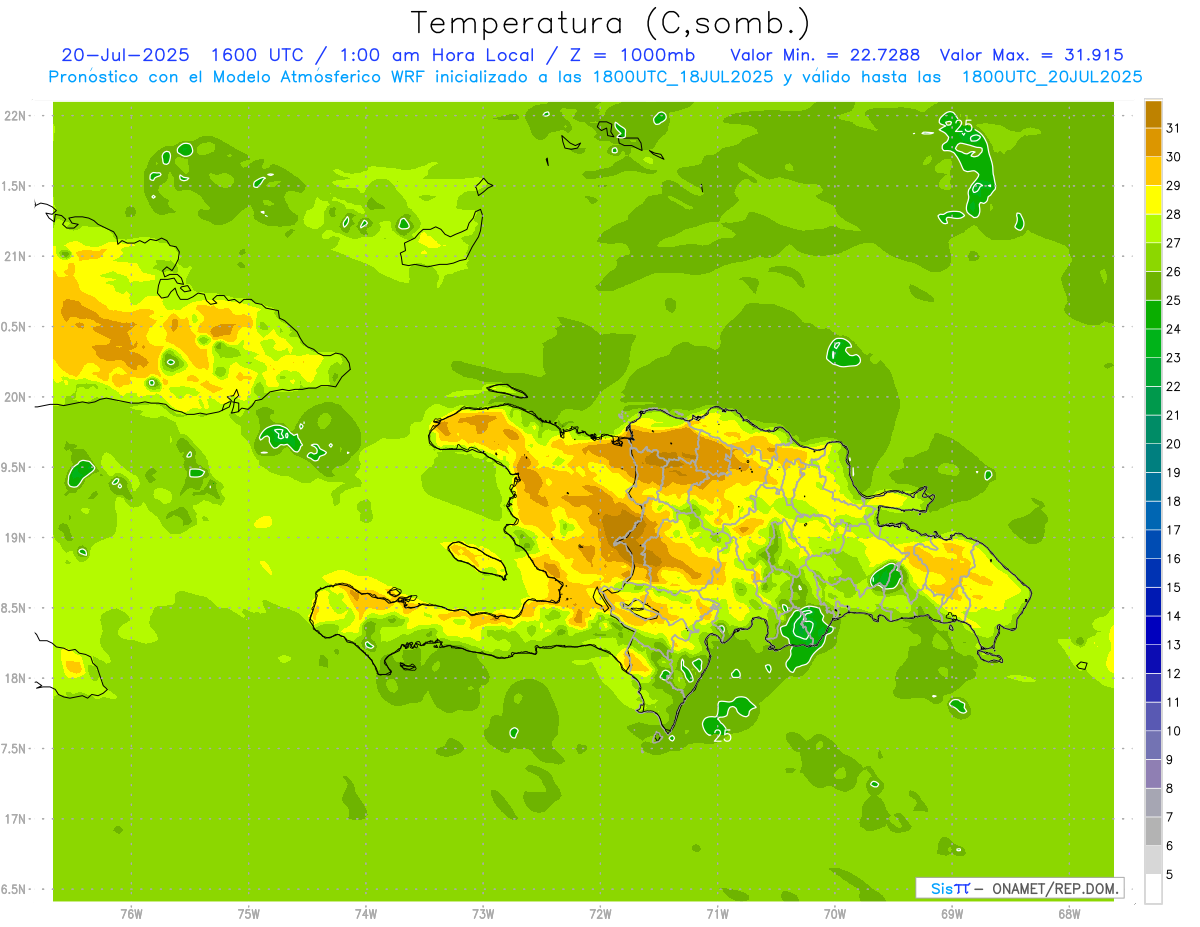Click the "15" value on the color legend

pos(1174,588)
